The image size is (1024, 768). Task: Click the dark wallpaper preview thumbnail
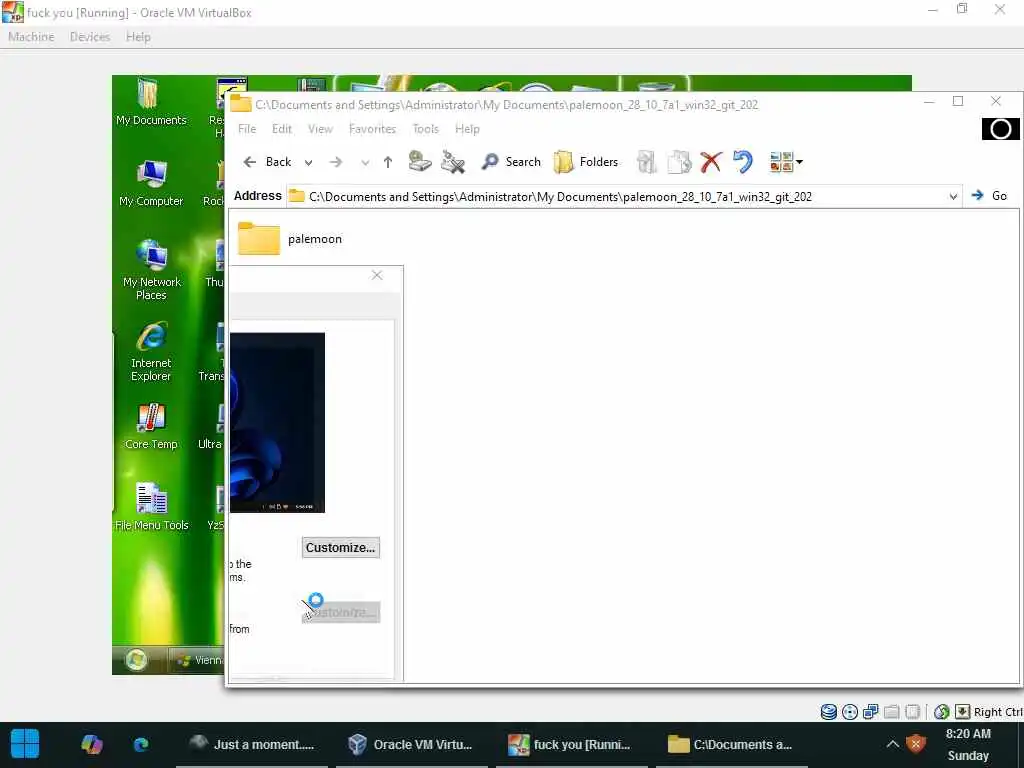(278, 423)
